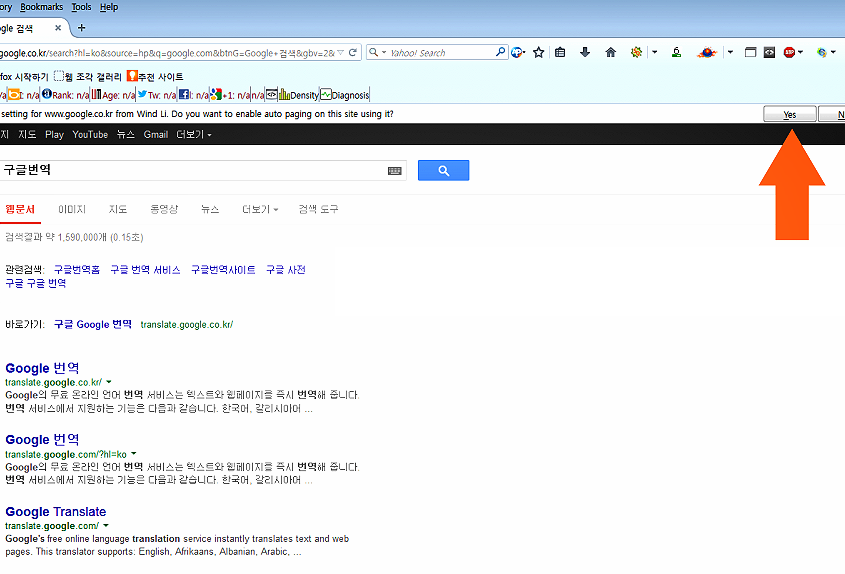Click related search 구글 사전
Viewport: 845px width, 574px height.
click(x=286, y=269)
